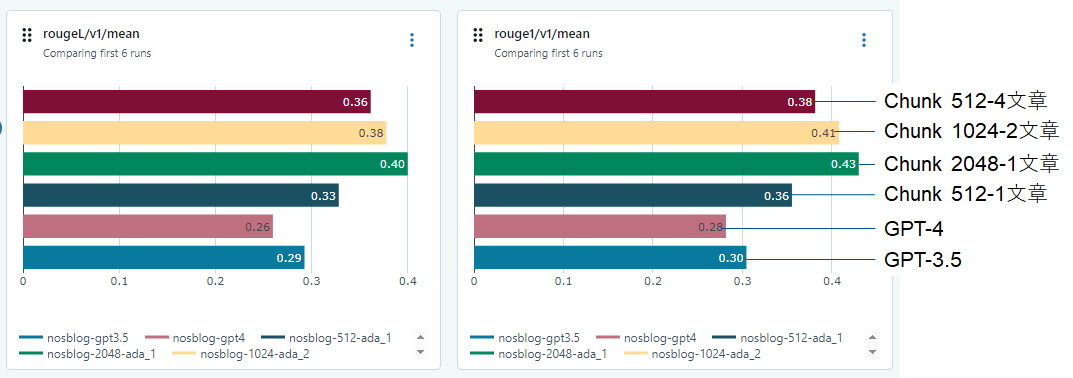Open the rougeL chart's three-dot options menu
This screenshot has height=378, width=1073.
pos(411,40)
